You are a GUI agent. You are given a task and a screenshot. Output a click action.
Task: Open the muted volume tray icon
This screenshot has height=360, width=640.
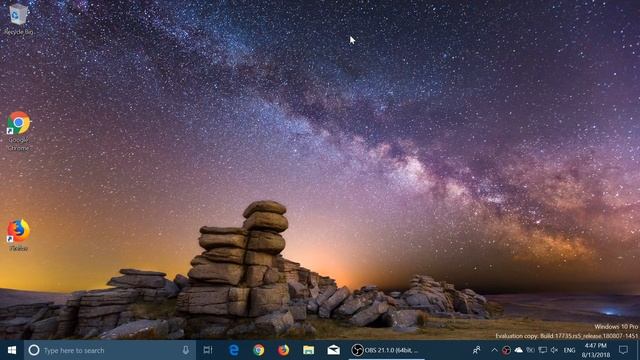[x=554, y=350]
